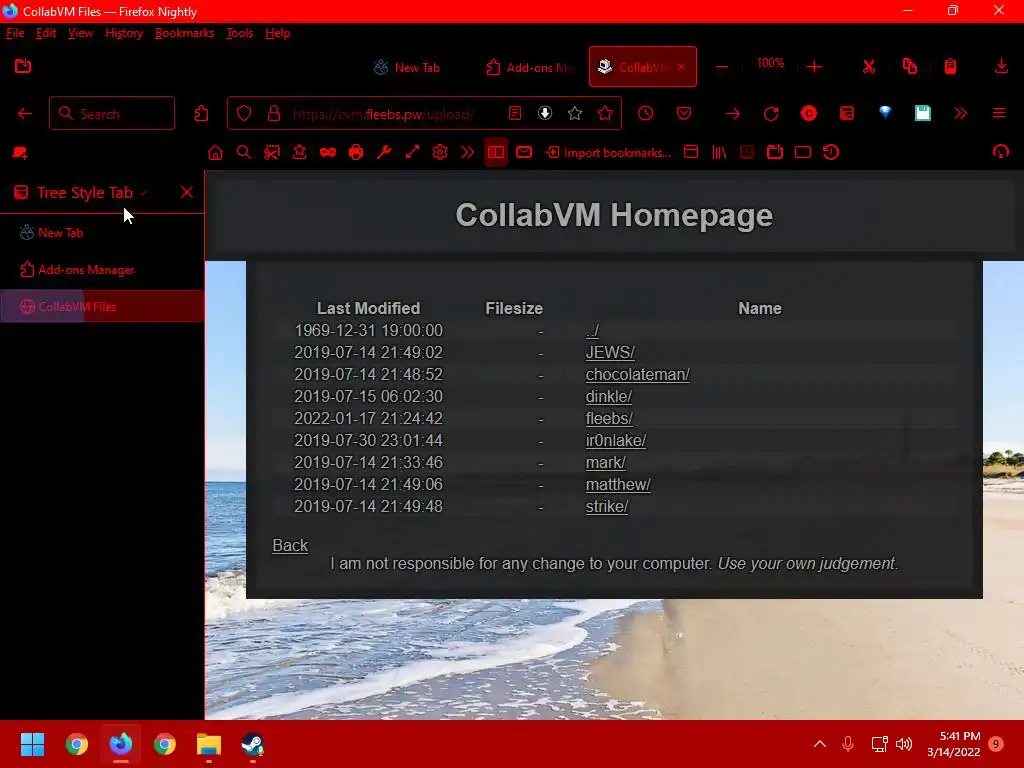Open the strike/ folder link
Image resolution: width=1024 pixels, height=768 pixels.
(607, 507)
